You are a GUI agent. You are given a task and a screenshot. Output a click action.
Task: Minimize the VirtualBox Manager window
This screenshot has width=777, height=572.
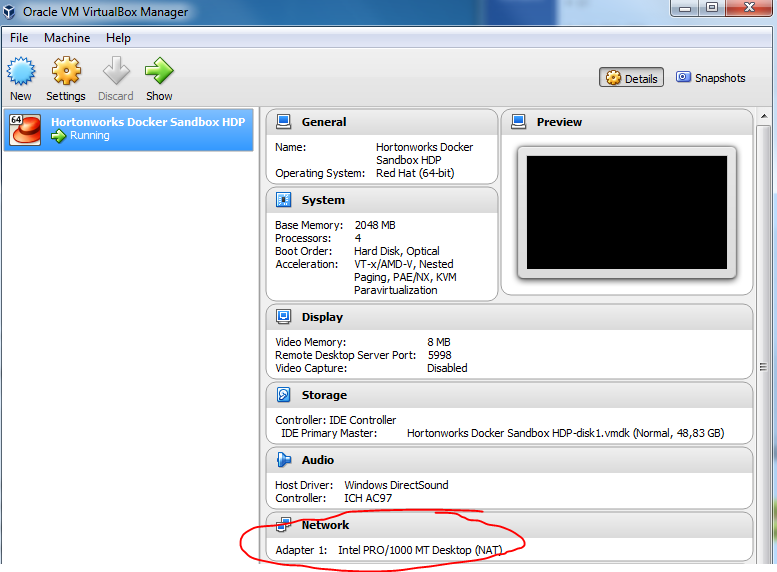685,7
